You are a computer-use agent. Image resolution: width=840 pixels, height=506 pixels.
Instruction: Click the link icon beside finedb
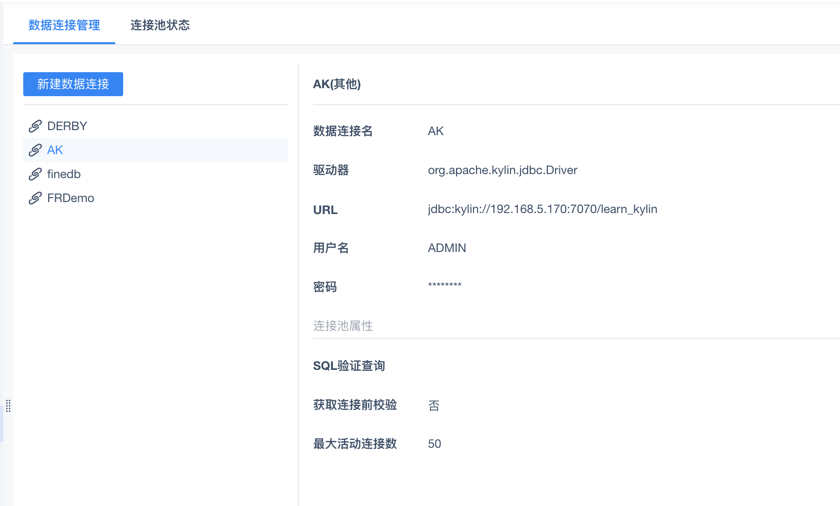click(35, 174)
